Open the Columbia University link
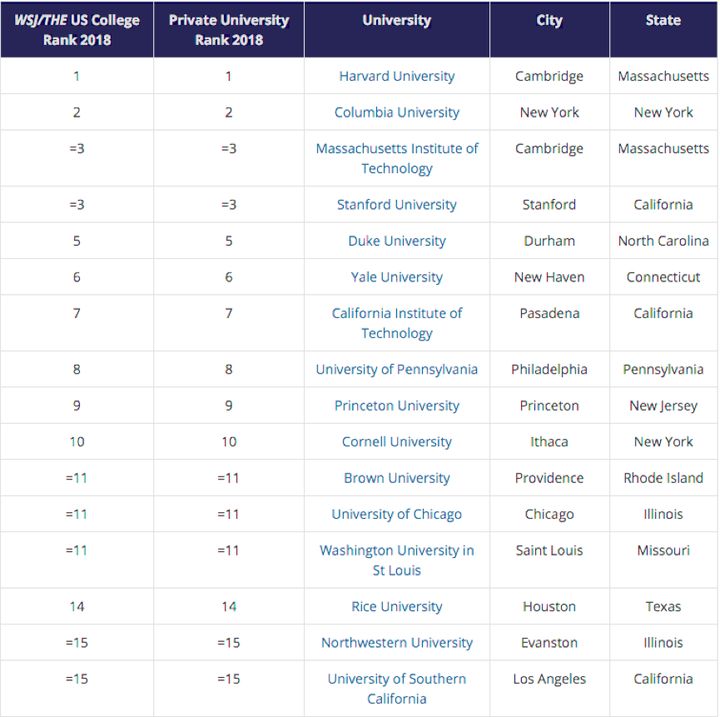The height and width of the screenshot is (717, 720). tap(397, 112)
